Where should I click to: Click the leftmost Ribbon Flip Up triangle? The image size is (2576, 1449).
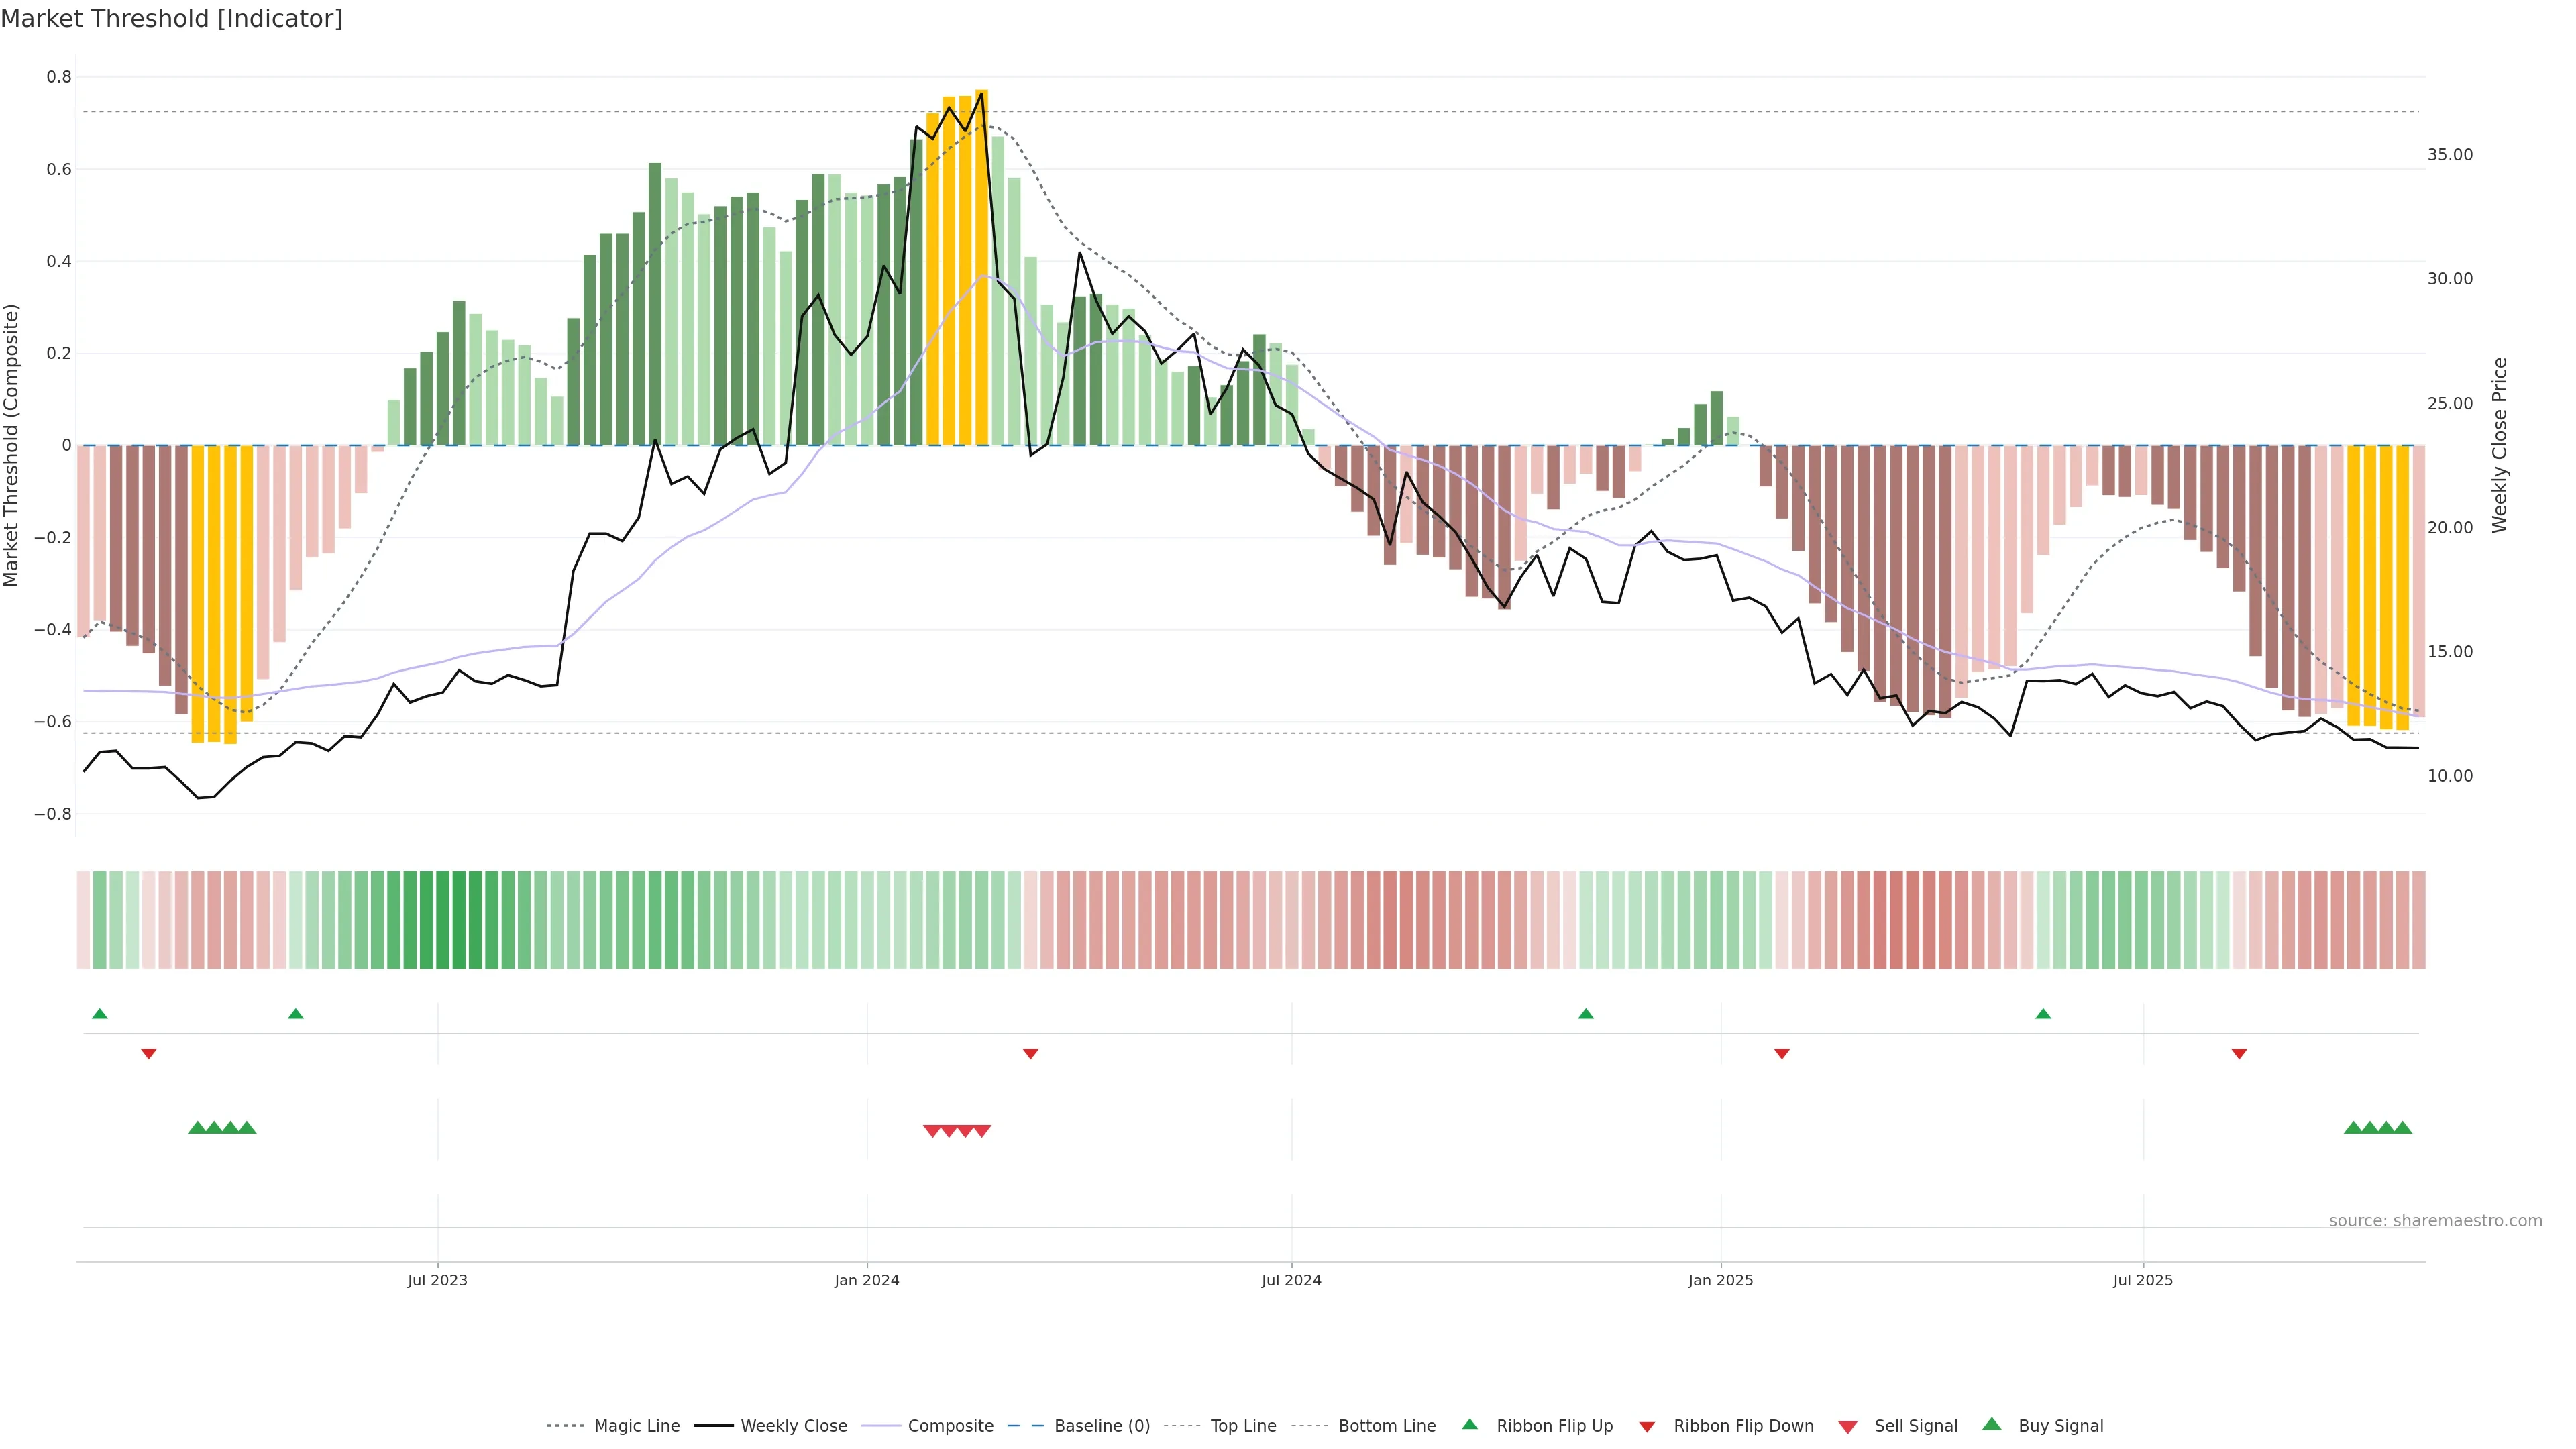[x=99, y=1014]
